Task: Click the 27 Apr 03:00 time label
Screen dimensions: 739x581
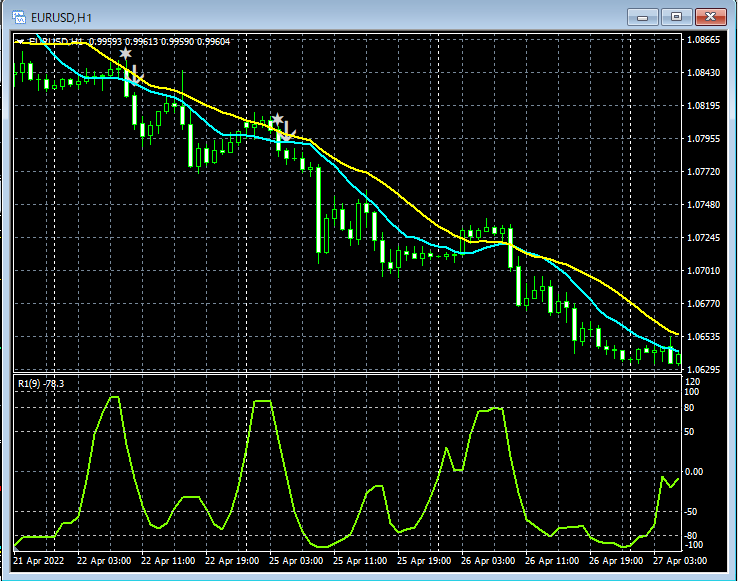Action: click(680, 561)
